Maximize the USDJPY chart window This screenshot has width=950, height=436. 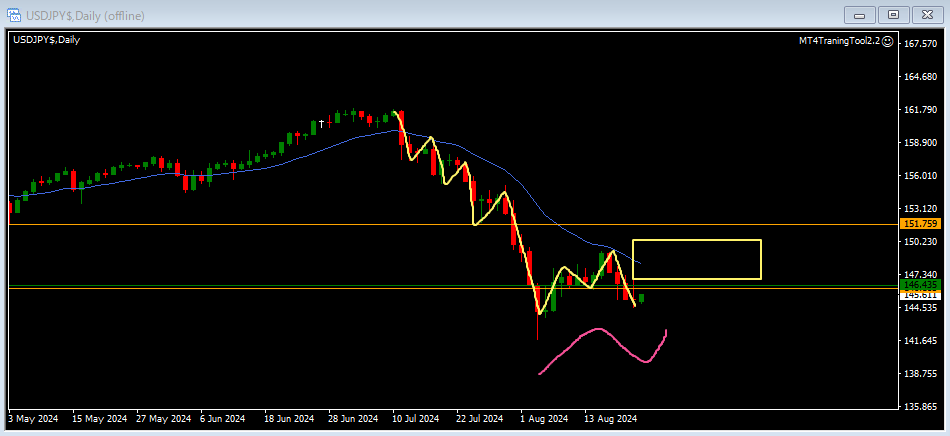click(893, 14)
